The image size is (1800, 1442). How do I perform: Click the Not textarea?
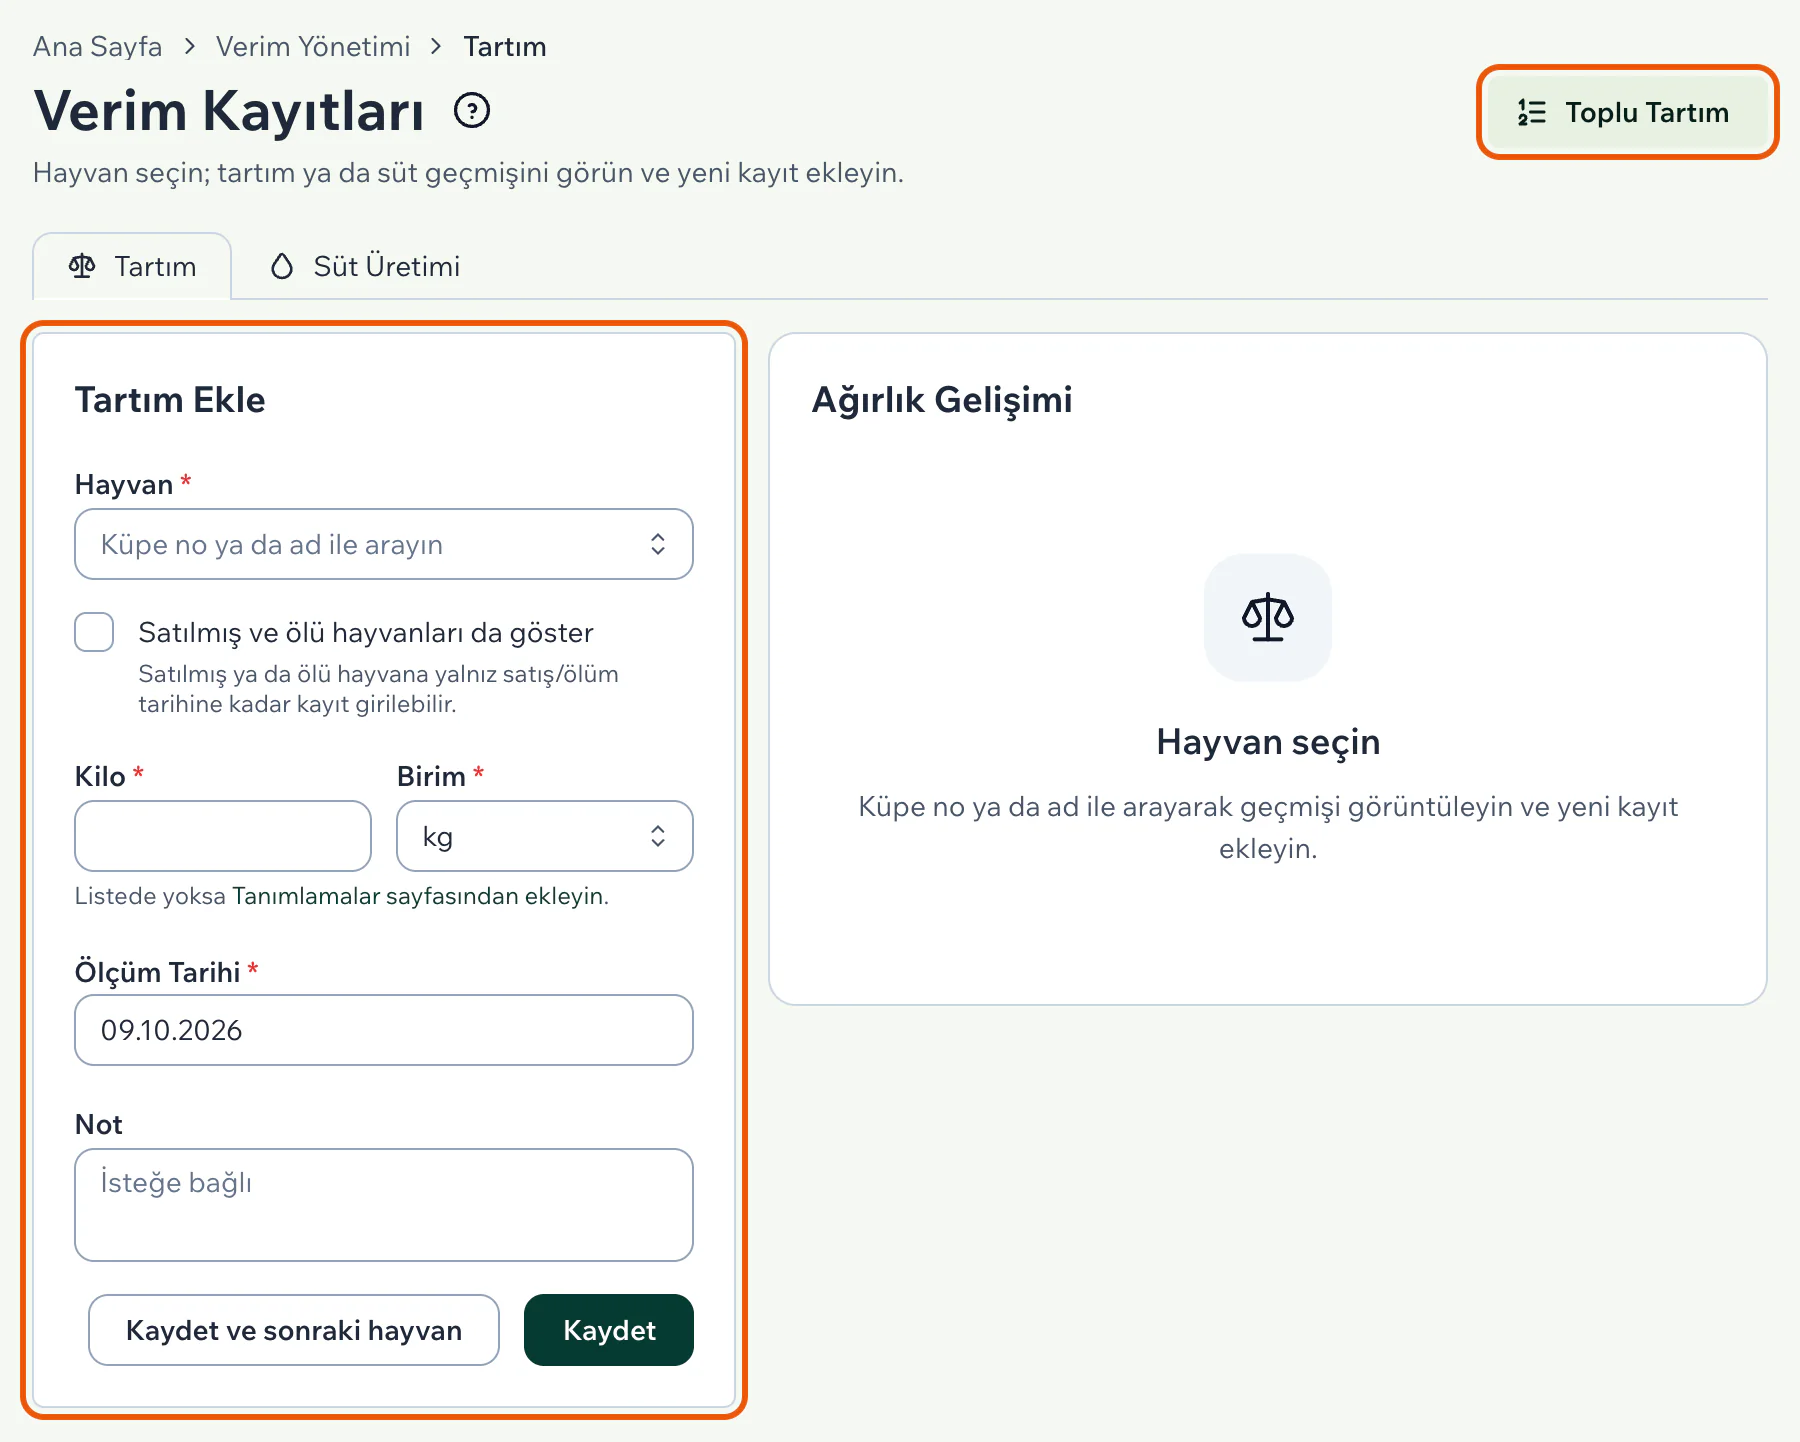click(x=384, y=1205)
